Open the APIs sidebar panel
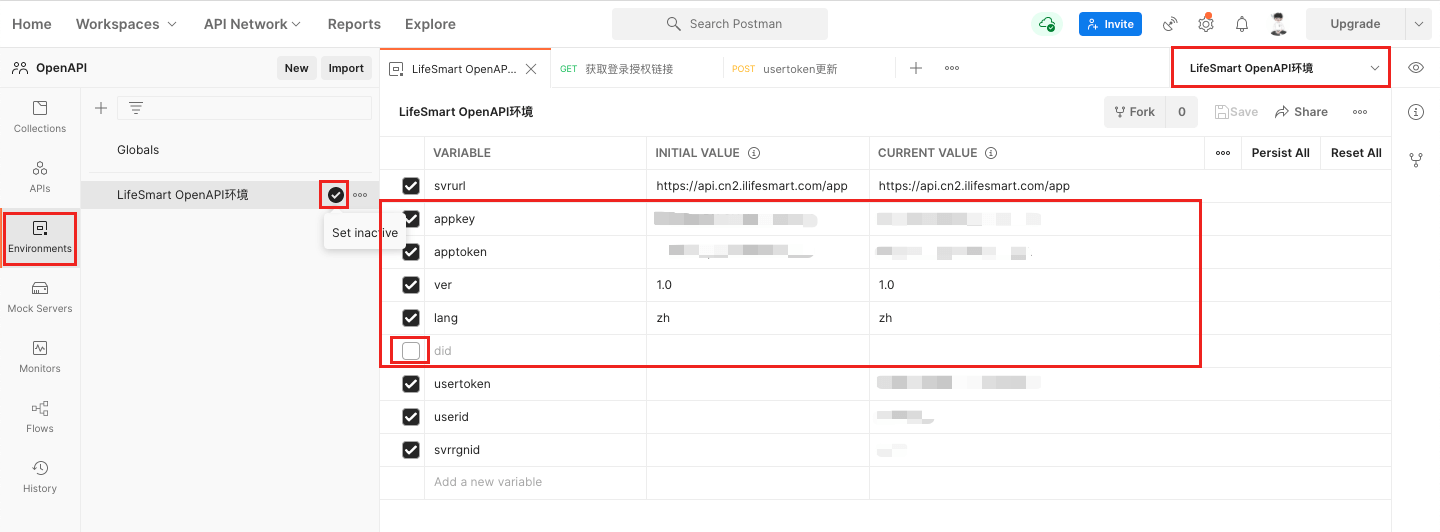 coord(40,176)
